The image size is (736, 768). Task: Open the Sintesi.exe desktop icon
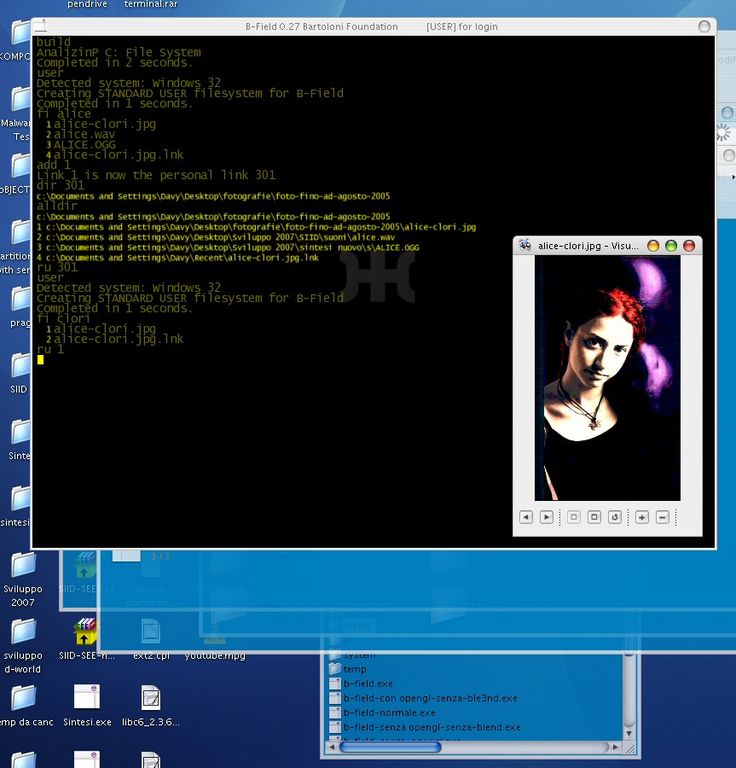[86, 698]
